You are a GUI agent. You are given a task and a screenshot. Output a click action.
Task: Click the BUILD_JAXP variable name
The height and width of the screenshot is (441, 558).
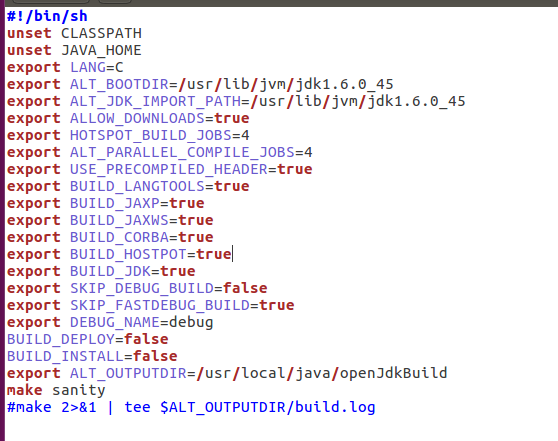[x=115, y=203]
